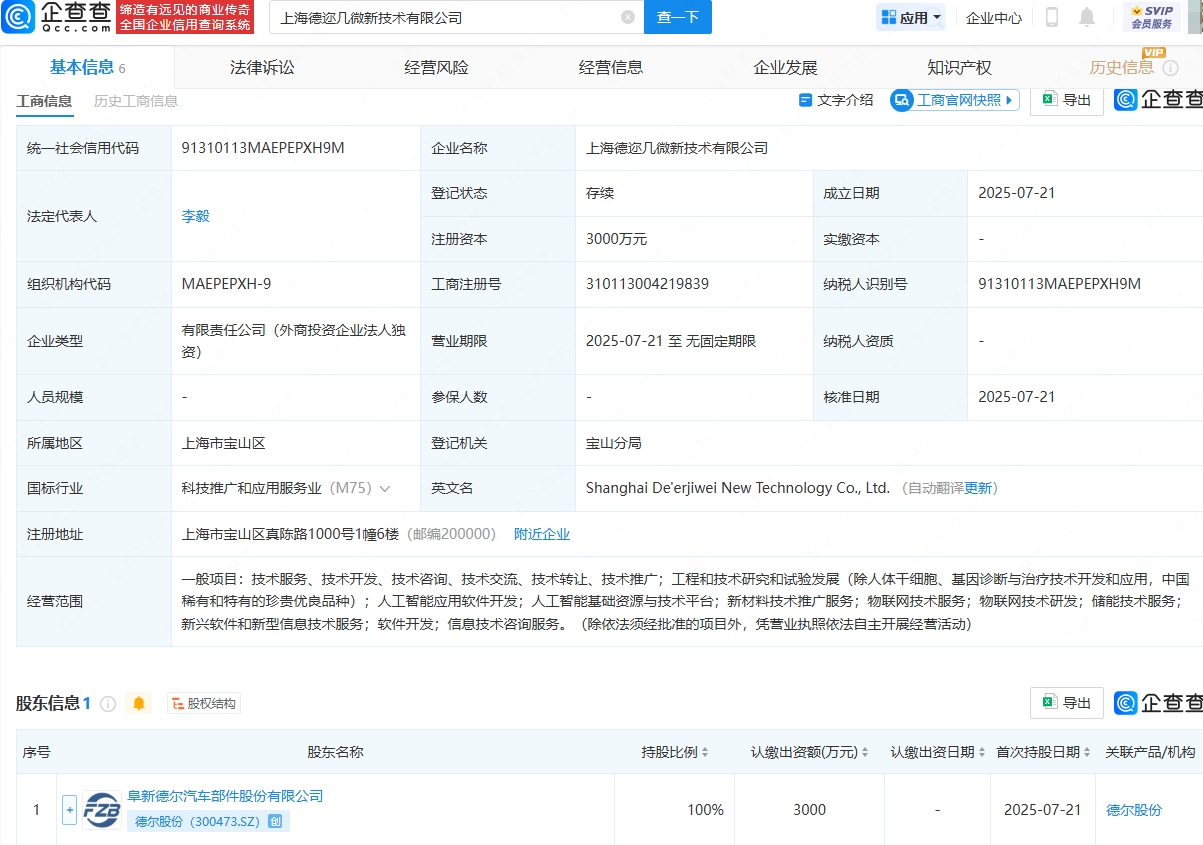Click registration number 310113004219839
Screen dimensions: 1203x845
coord(647,284)
